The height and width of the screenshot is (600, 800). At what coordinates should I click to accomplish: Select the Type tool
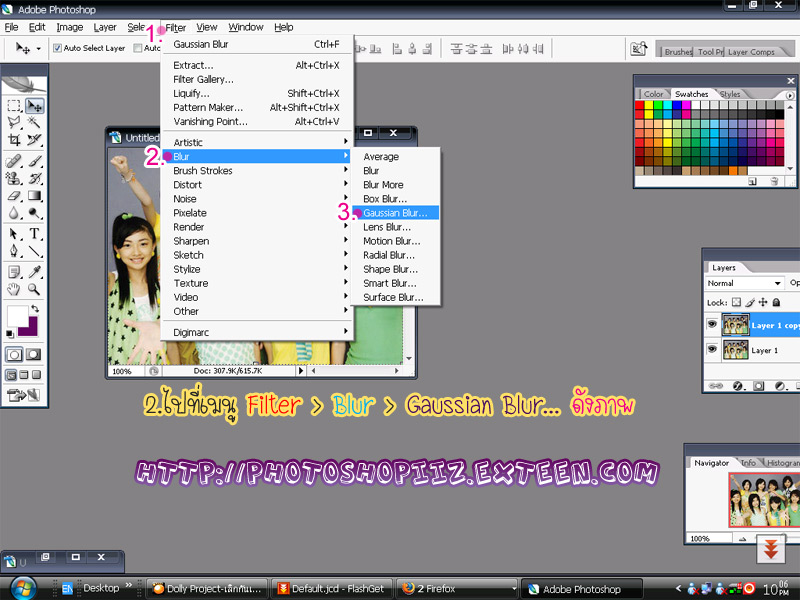pyautogui.click(x=35, y=234)
